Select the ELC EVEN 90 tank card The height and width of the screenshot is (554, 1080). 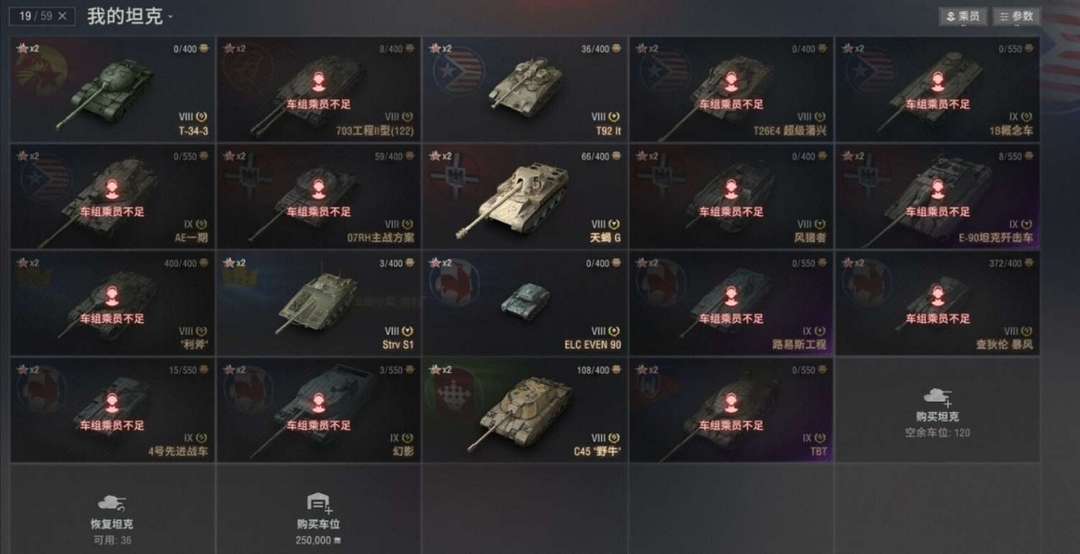[525, 303]
